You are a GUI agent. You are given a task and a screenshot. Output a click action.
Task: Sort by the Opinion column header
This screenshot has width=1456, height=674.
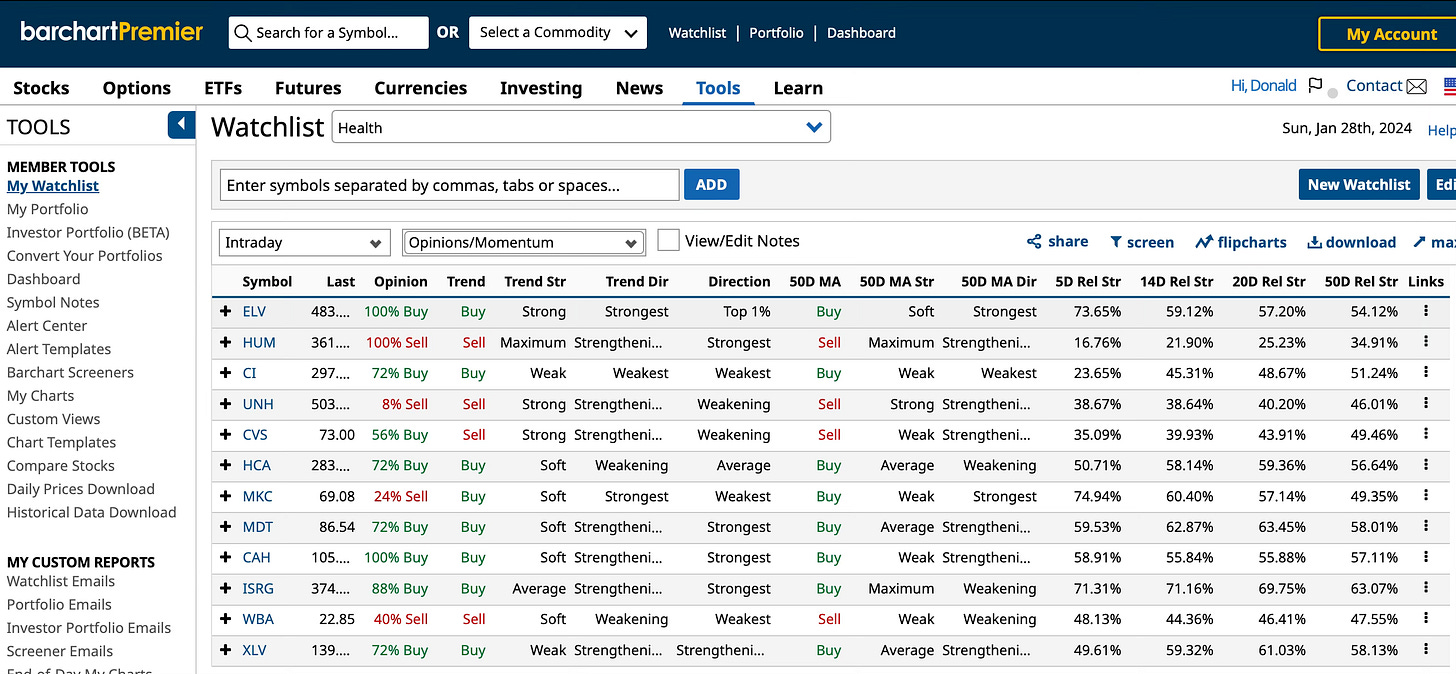point(400,281)
